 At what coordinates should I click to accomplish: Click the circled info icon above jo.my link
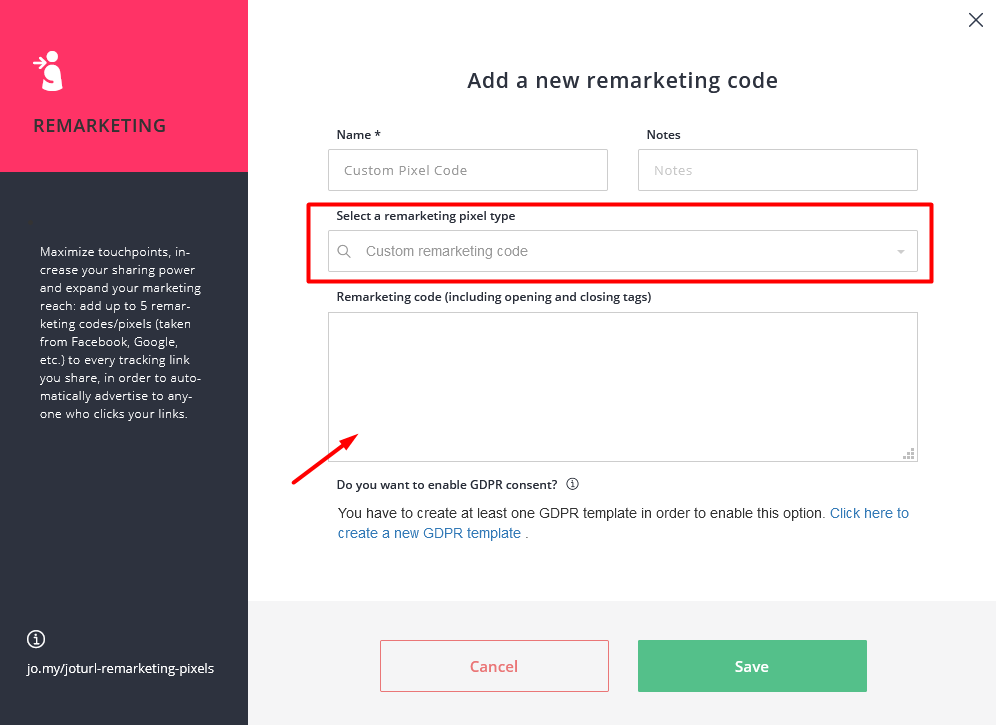click(36, 639)
